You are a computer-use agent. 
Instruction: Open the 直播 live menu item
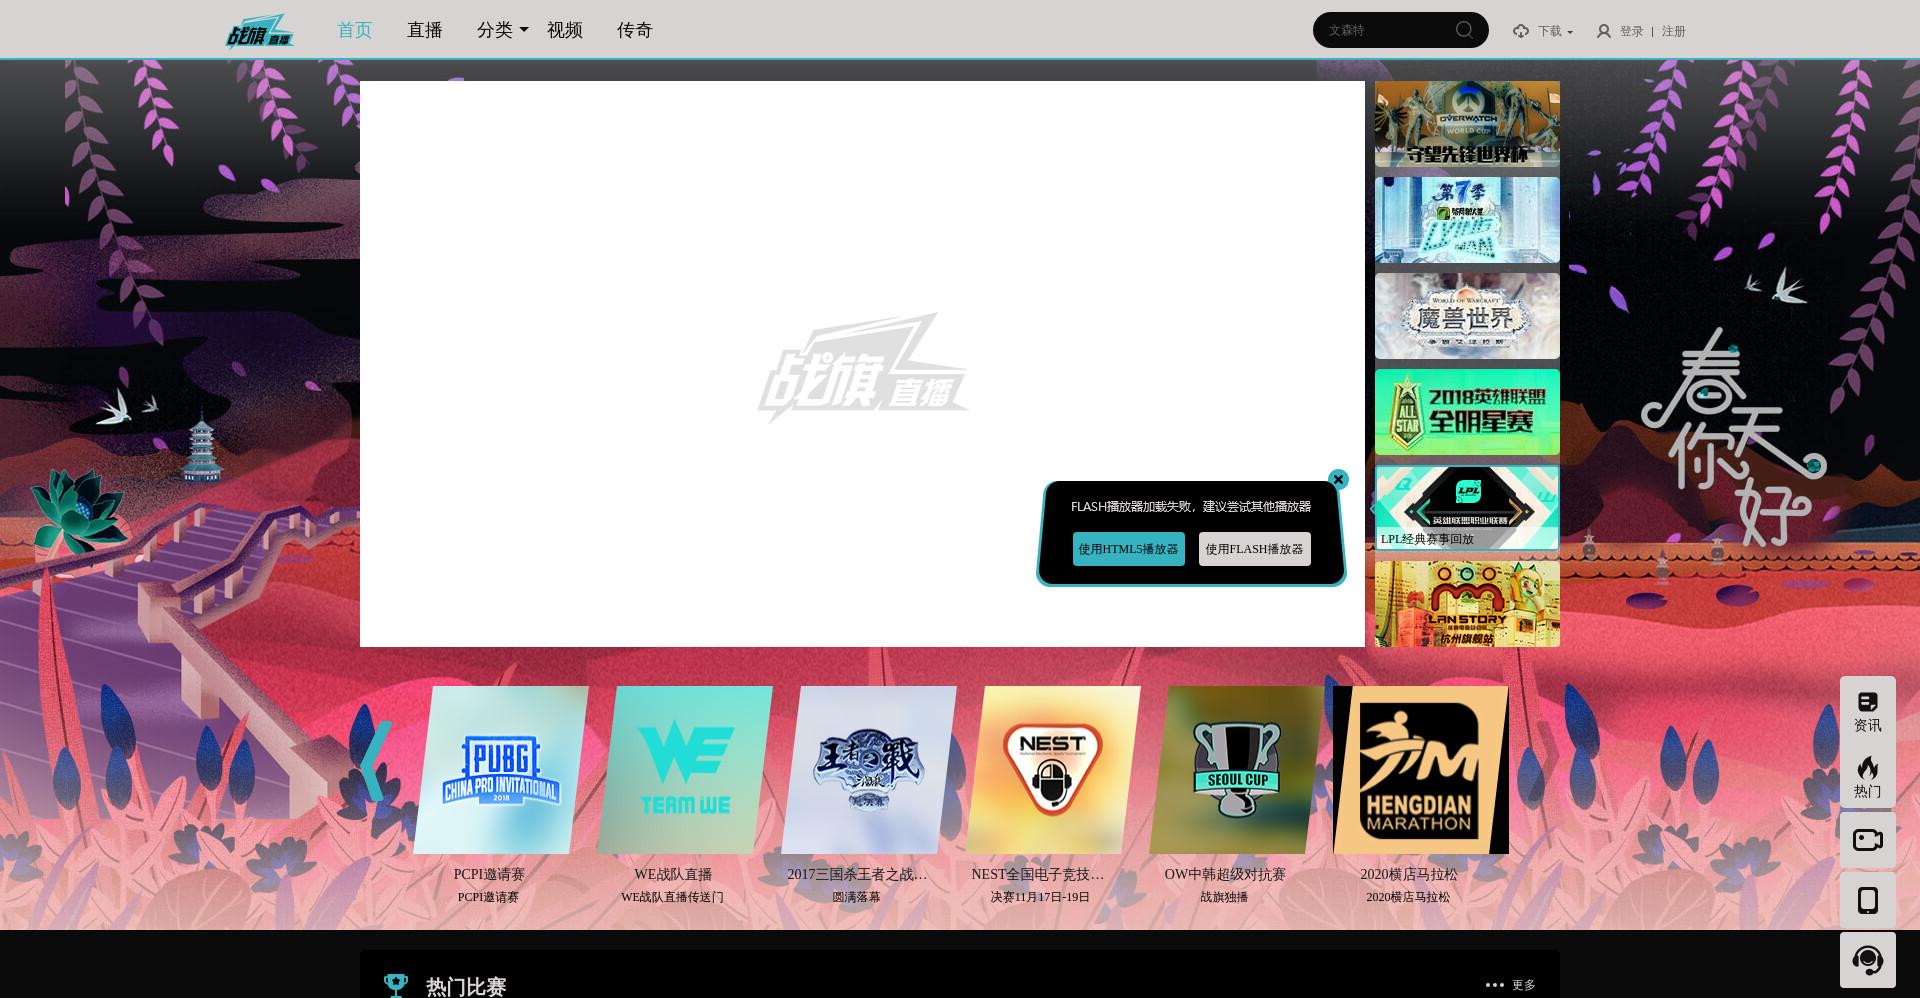tap(425, 30)
